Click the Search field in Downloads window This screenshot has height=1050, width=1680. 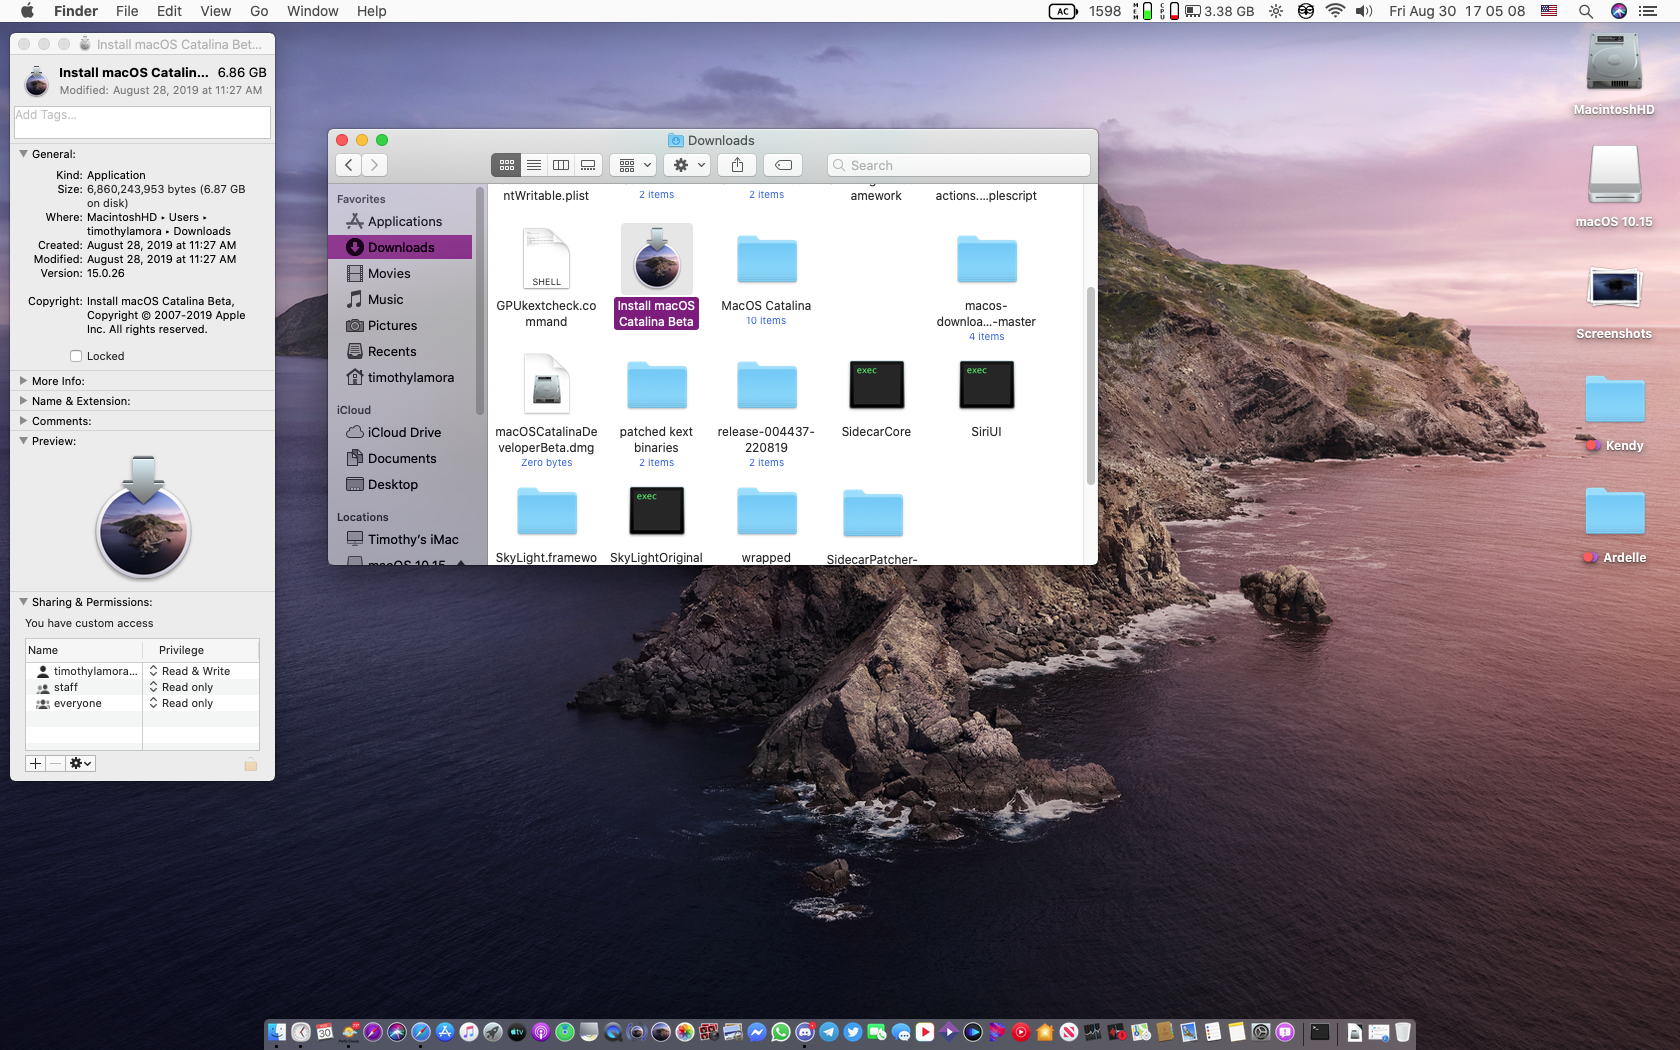tap(958, 165)
